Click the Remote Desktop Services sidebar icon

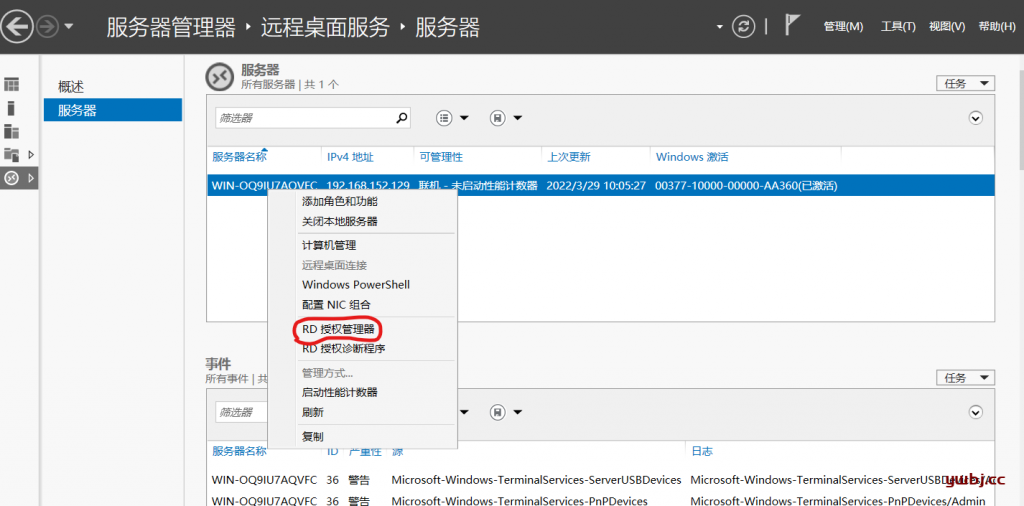[x=12, y=178]
